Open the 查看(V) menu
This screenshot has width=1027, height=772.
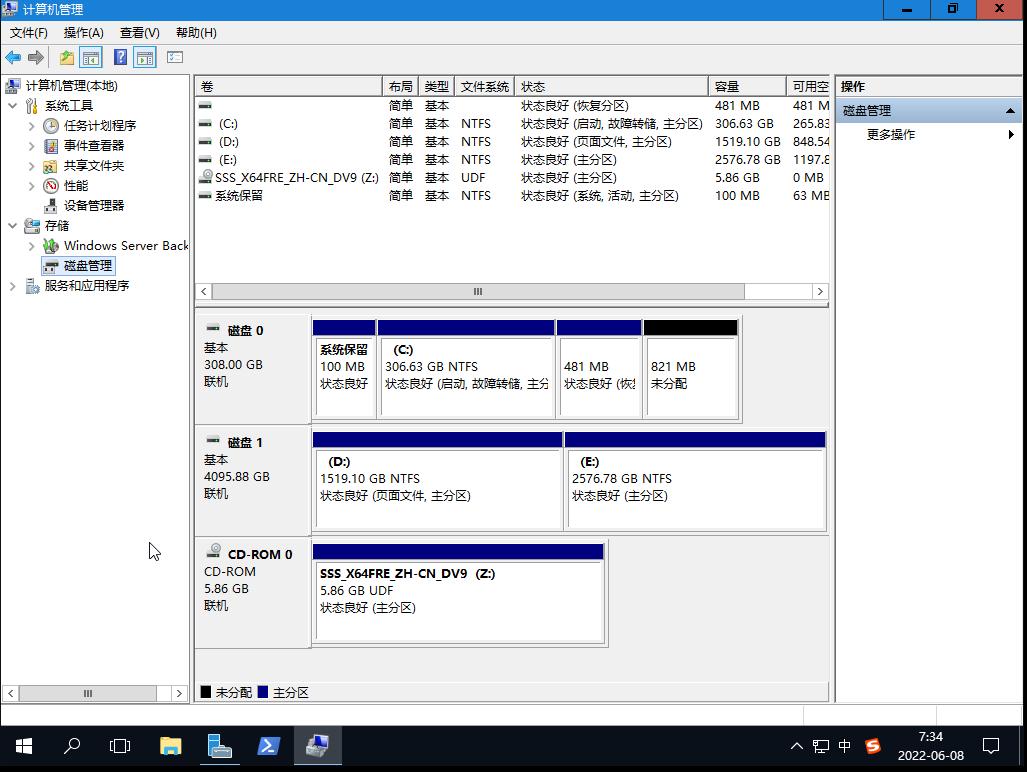click(x=138, y=32)
